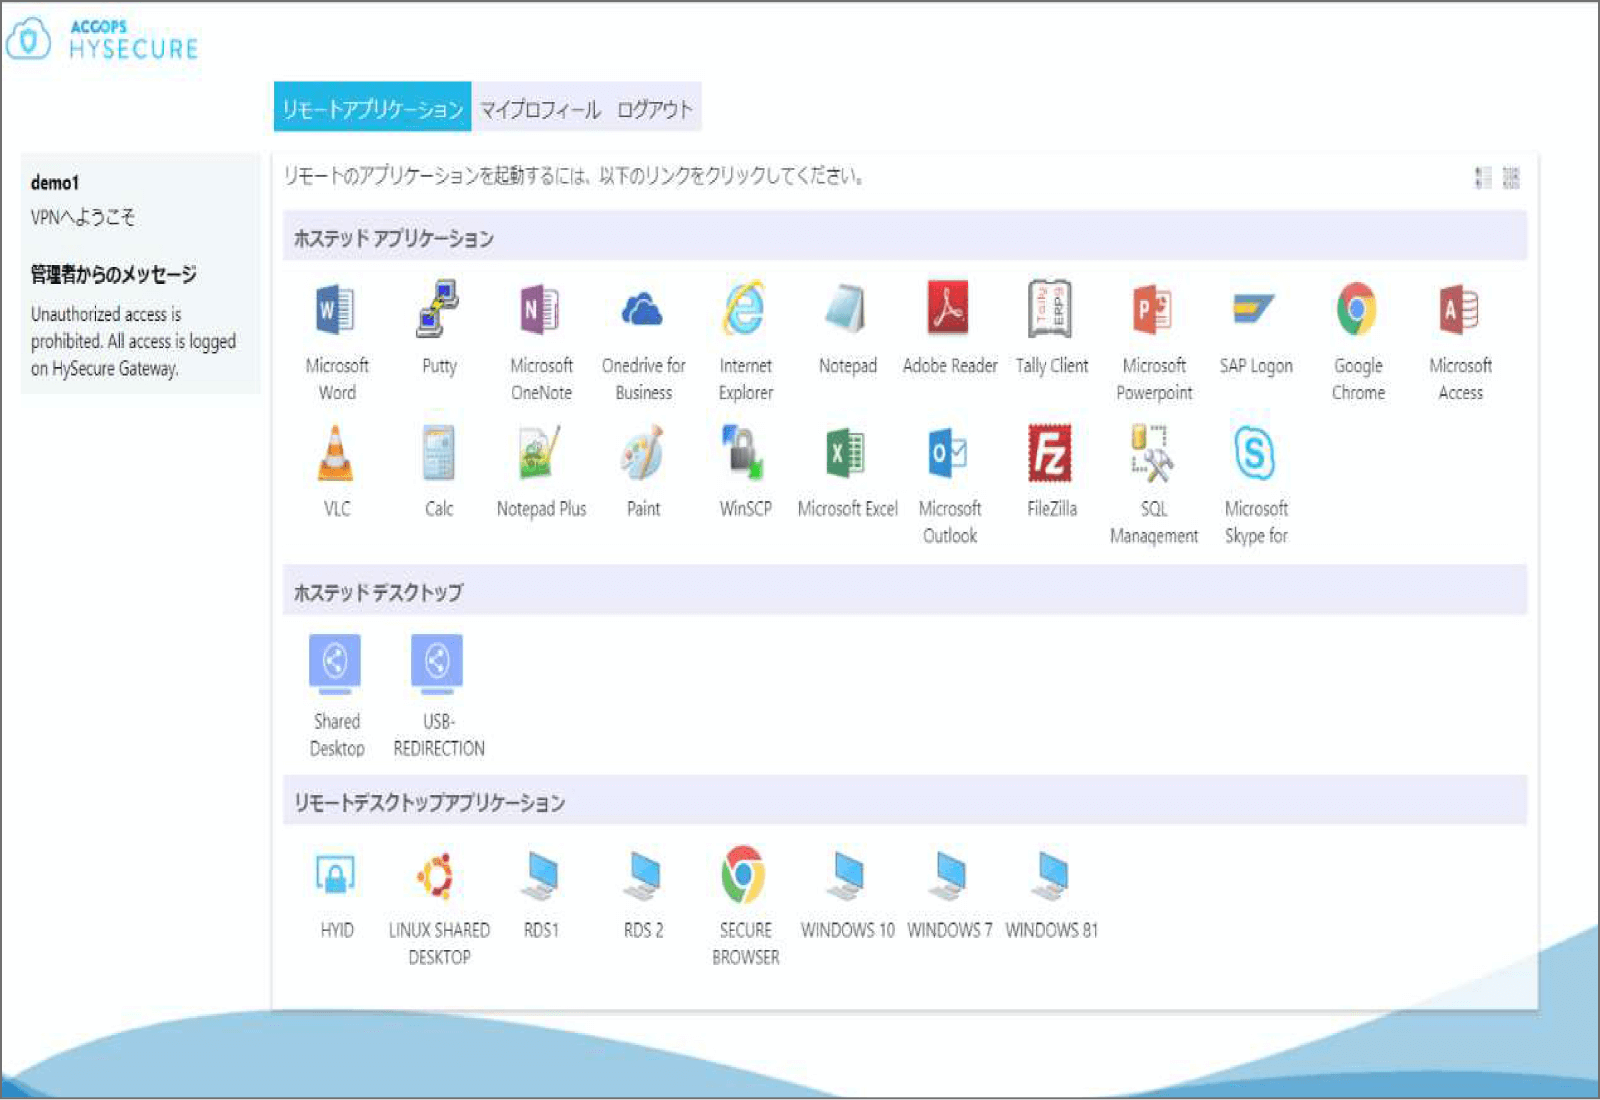Start Internet Explorer
The height and width of the screenshot is (1100, 1600).
coord(745,309)
